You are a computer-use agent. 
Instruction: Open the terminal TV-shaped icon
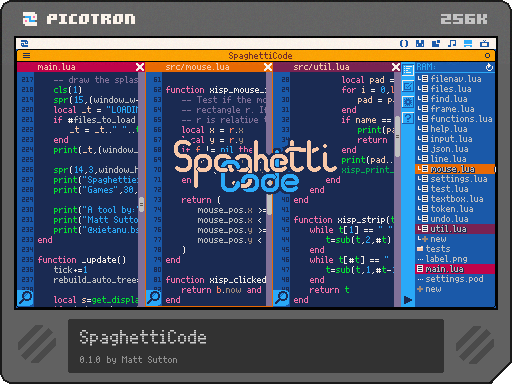point(484,43)
